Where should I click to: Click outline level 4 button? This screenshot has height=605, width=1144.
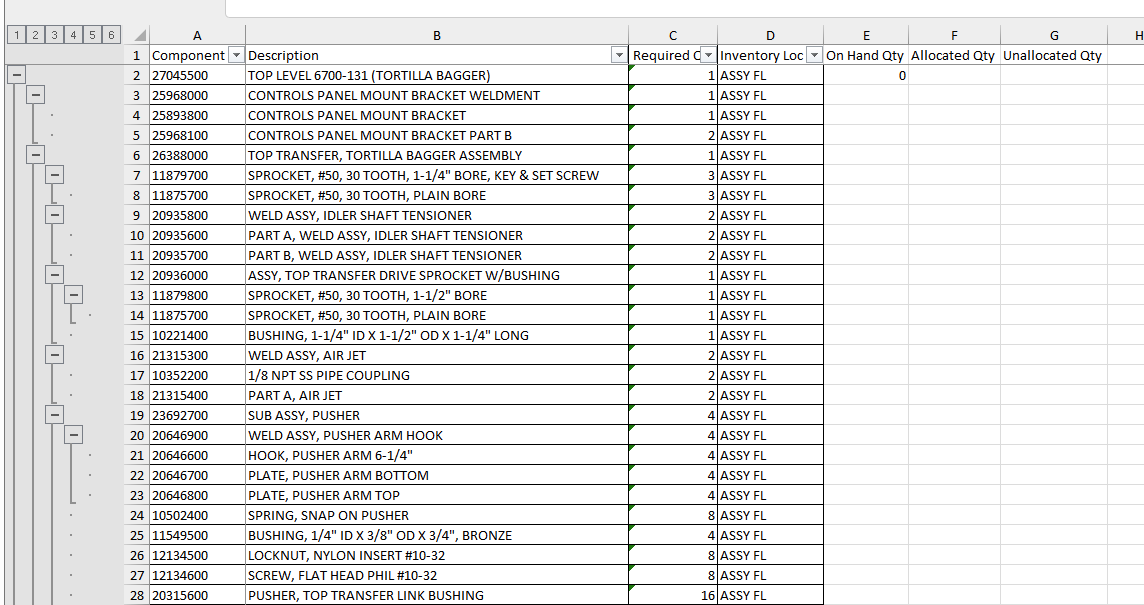[x=73, y=35]
